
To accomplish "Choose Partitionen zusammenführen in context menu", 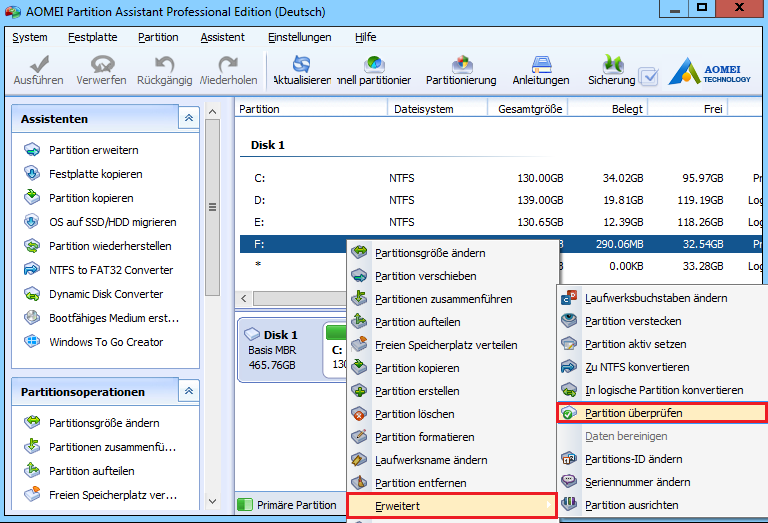I will coord(453,299).
